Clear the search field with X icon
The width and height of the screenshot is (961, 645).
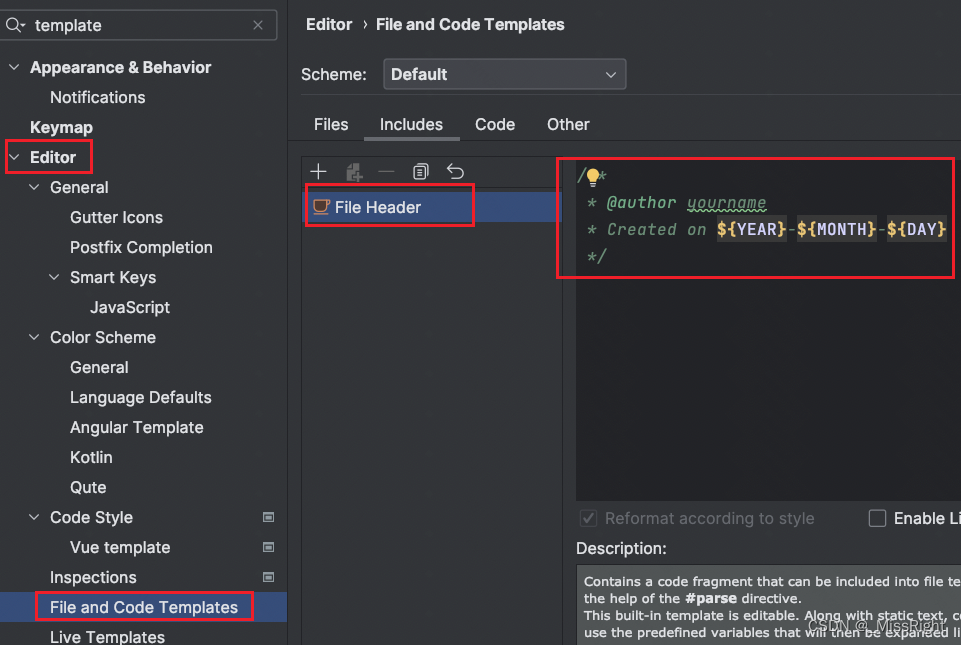(x=259, y=25)
